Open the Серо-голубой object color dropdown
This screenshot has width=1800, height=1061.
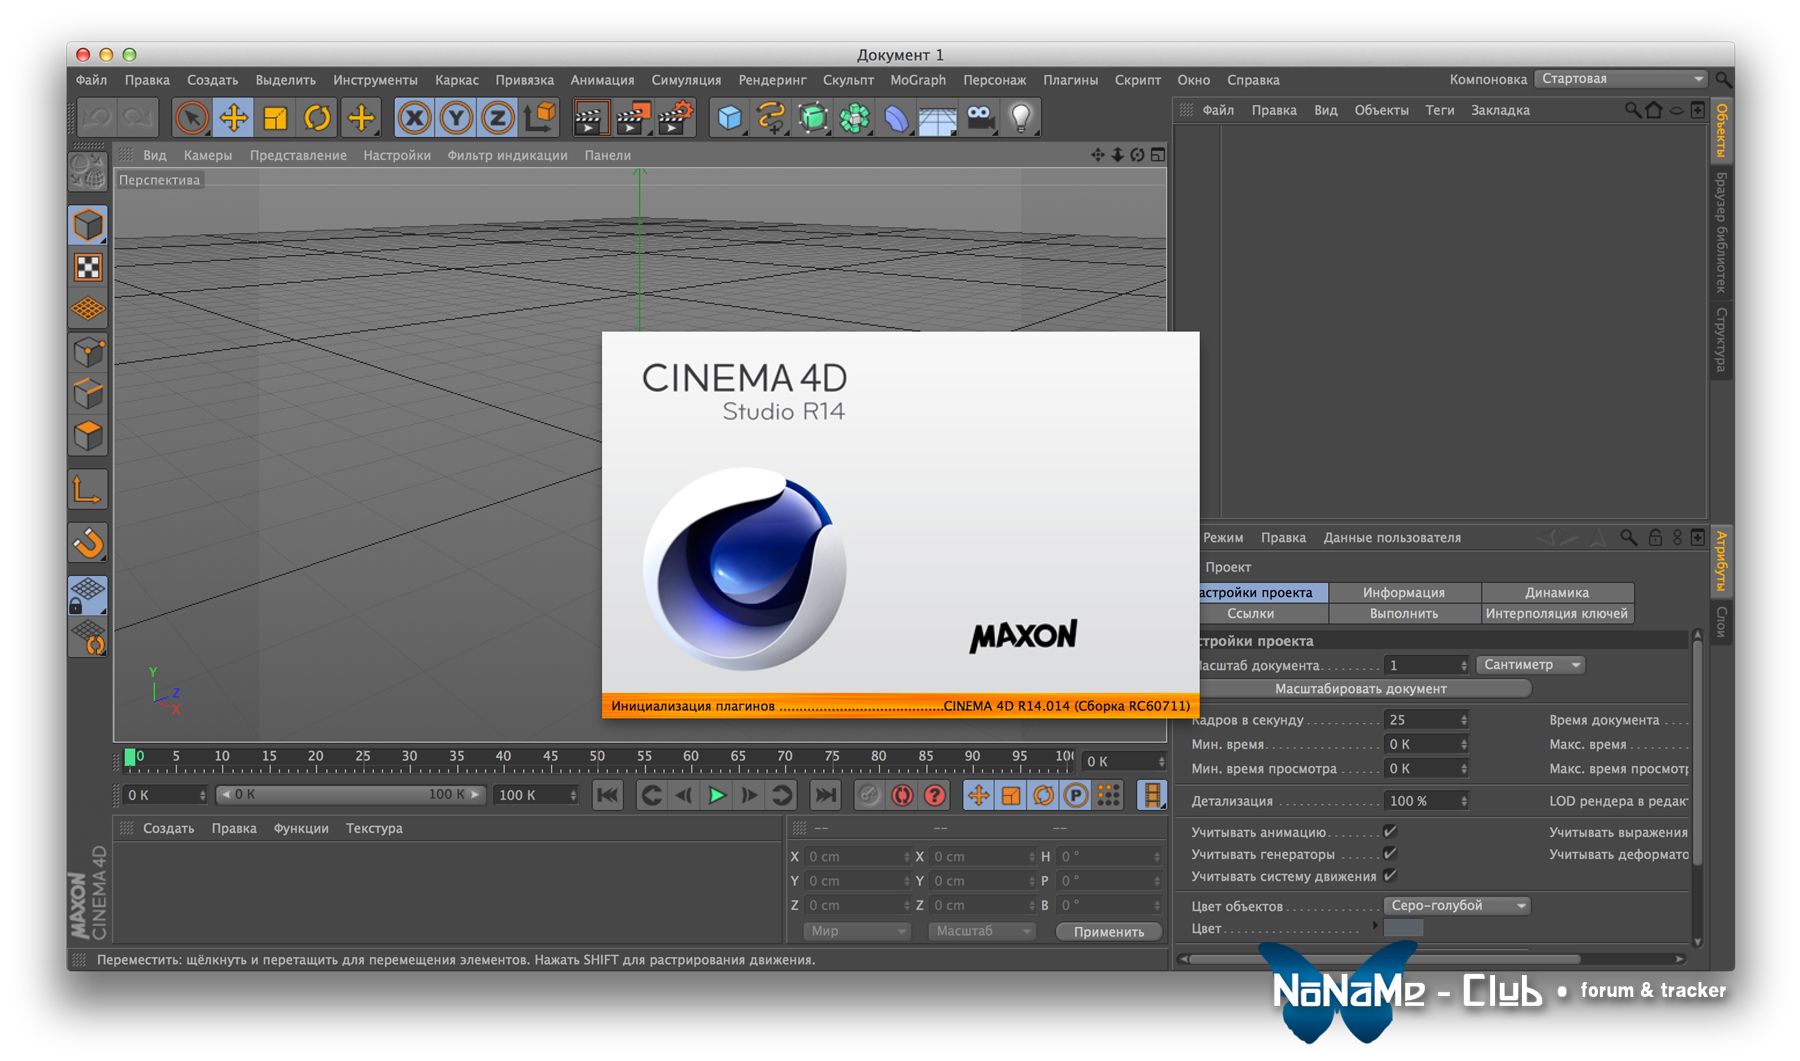pos(1457,906)
